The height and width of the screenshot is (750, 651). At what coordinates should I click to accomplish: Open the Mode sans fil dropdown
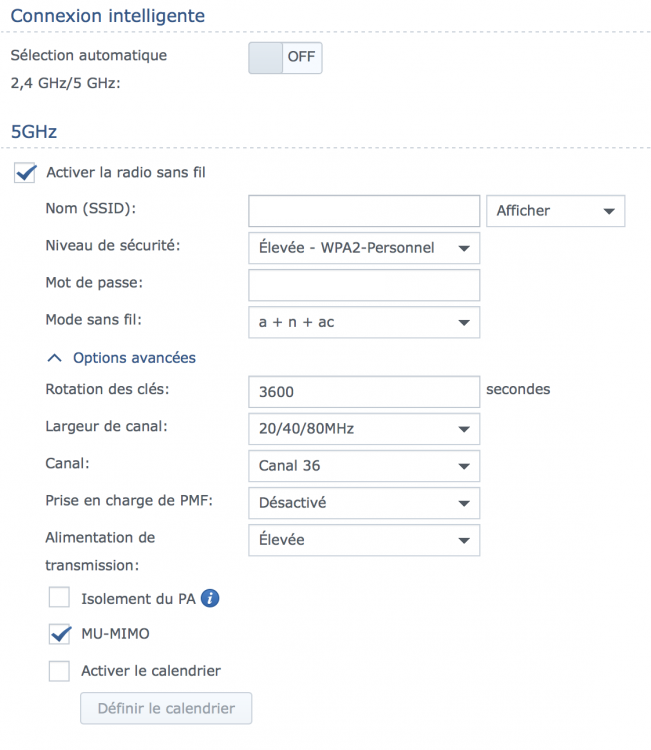tap(364, 322)
